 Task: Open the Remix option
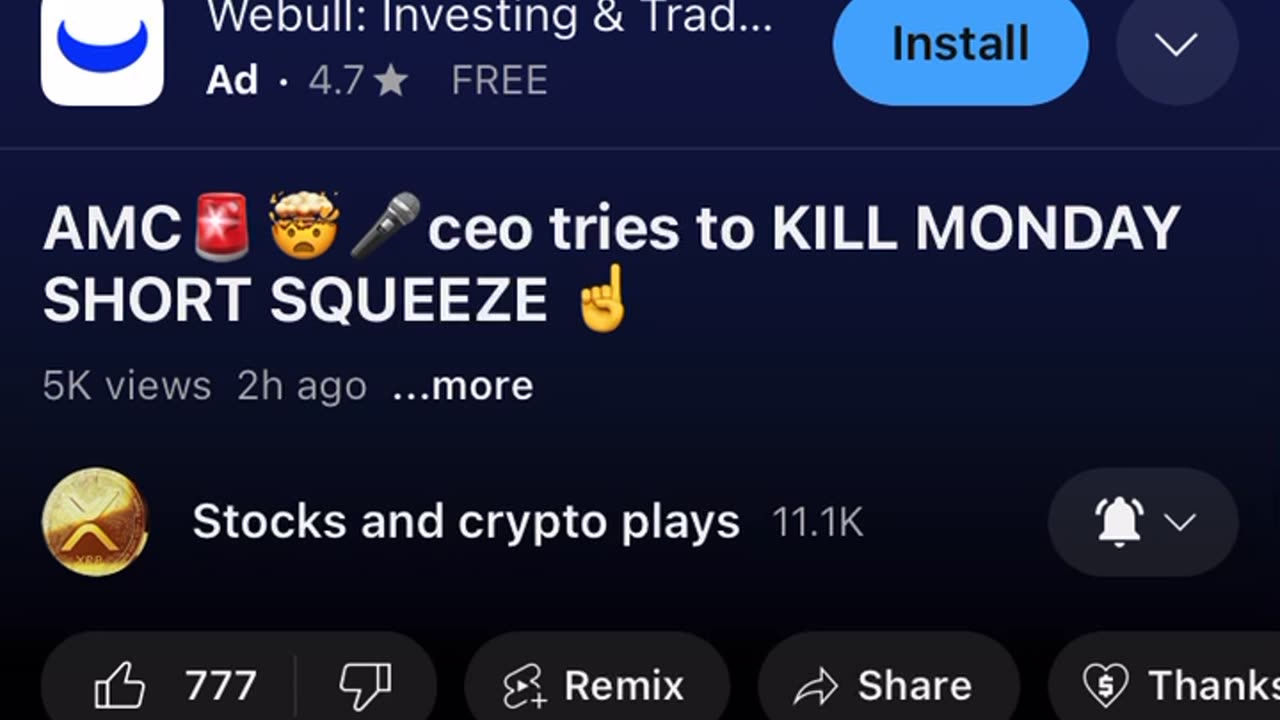click(597, 686)
